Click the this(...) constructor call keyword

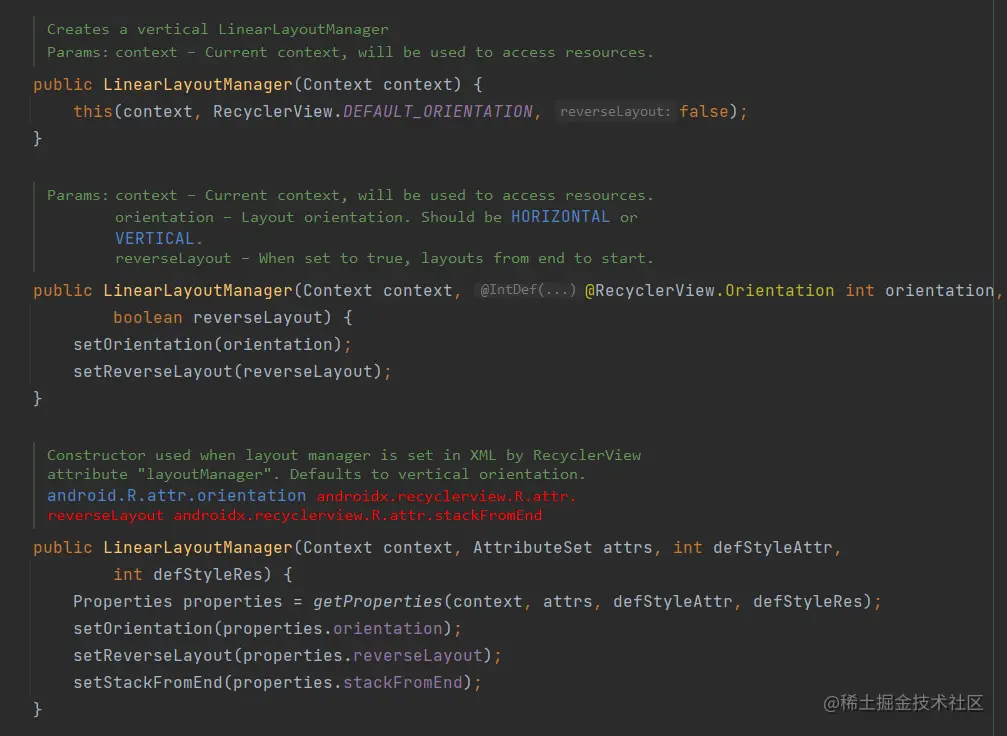pyautogui.click(x=92, y=111)
